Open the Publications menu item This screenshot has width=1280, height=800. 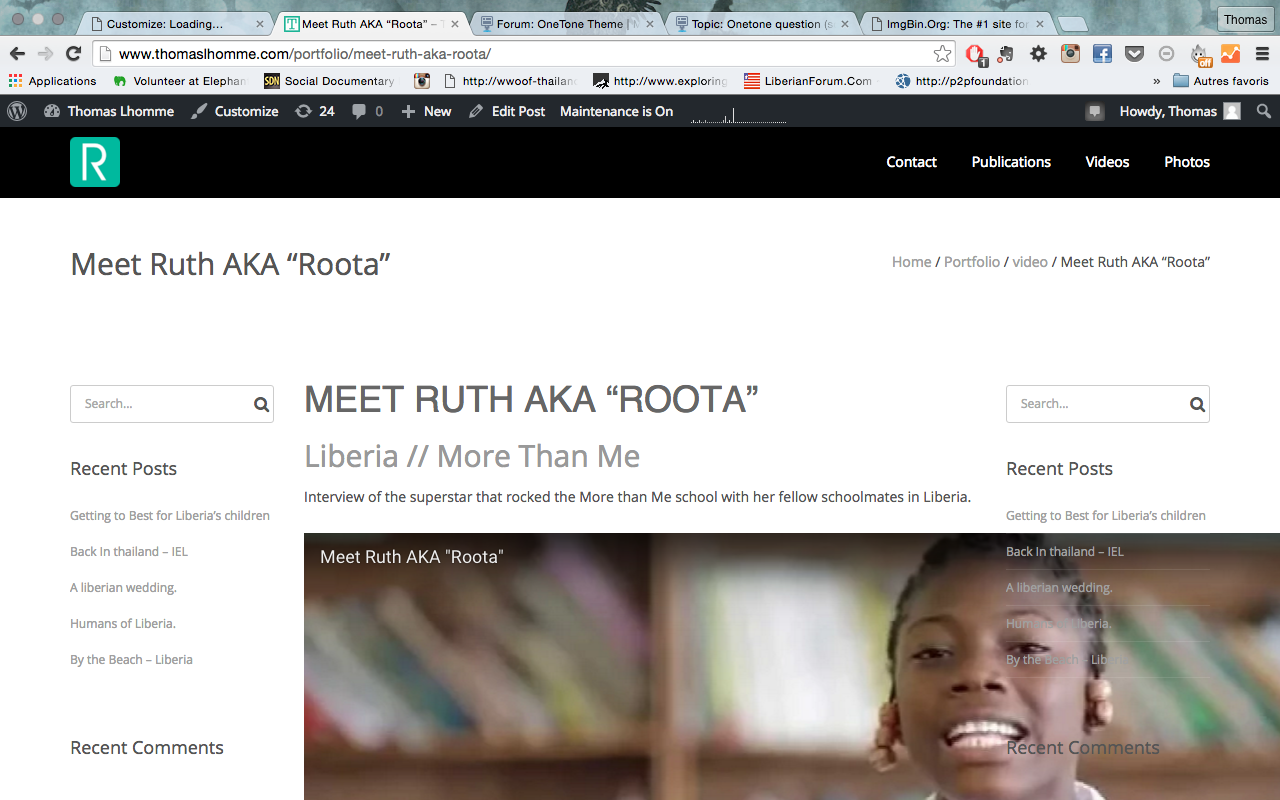tap(1011, 162)
